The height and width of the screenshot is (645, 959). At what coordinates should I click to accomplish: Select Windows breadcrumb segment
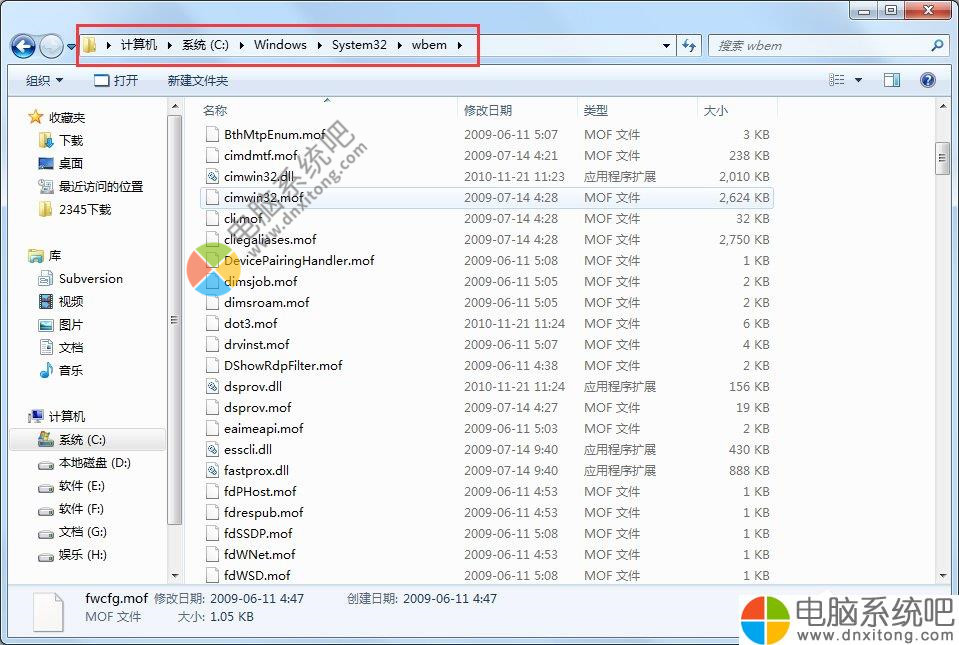(280, 45)
